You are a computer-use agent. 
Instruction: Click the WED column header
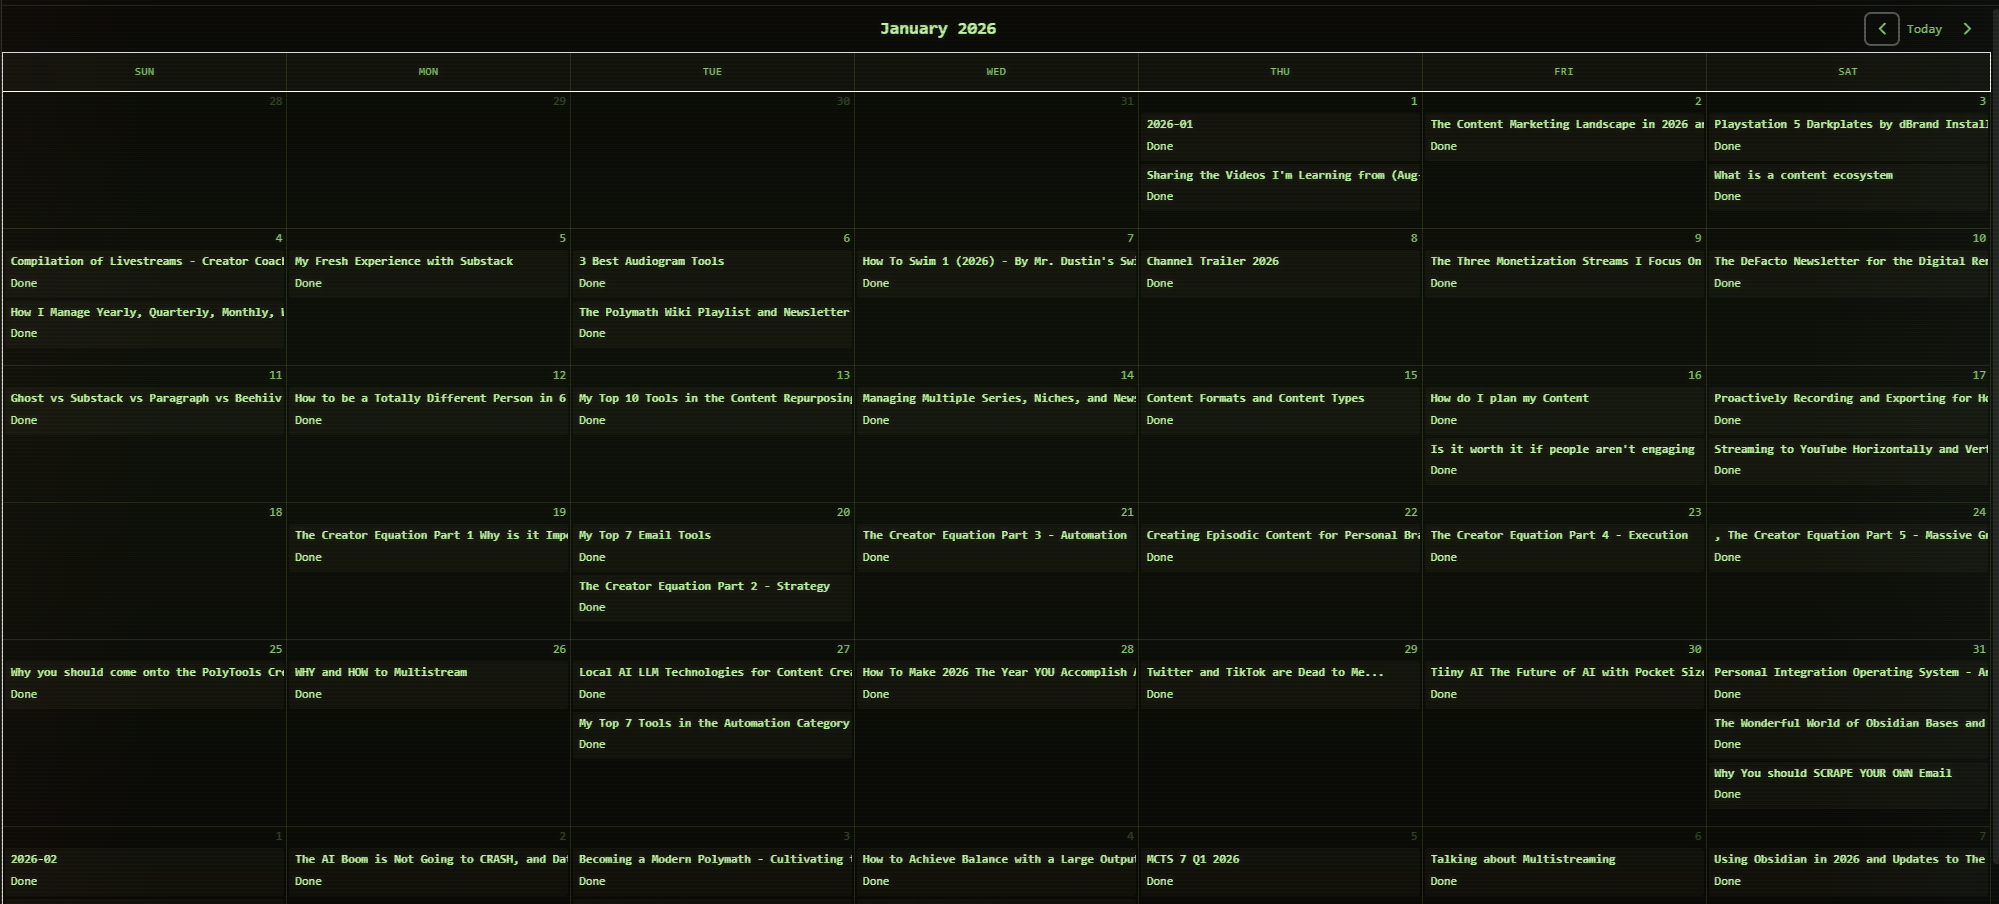[x=996, y=72]
